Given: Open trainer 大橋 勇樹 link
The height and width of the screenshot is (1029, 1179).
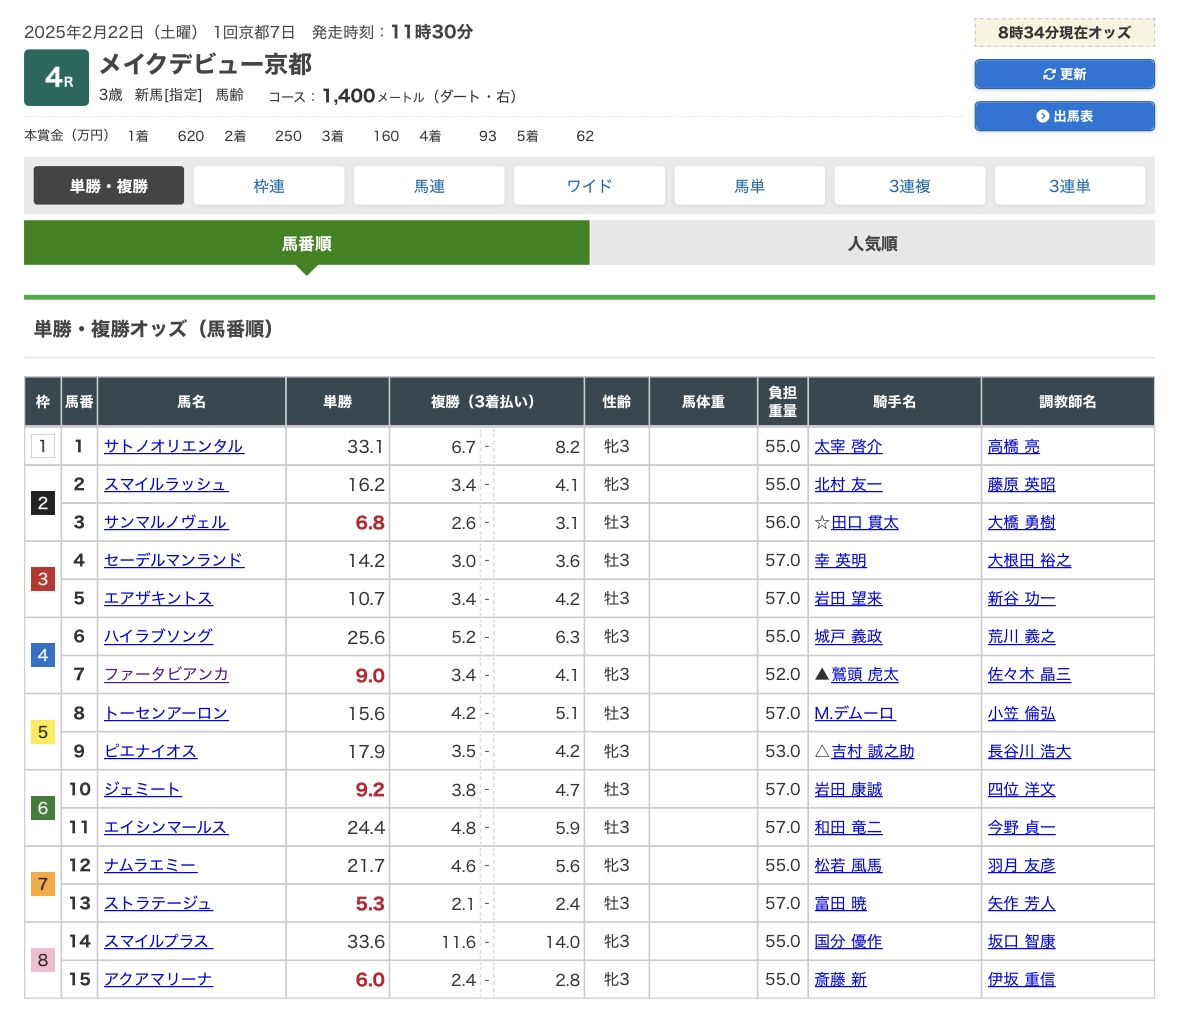Looking at the screenshot, I should (1021, 522).
